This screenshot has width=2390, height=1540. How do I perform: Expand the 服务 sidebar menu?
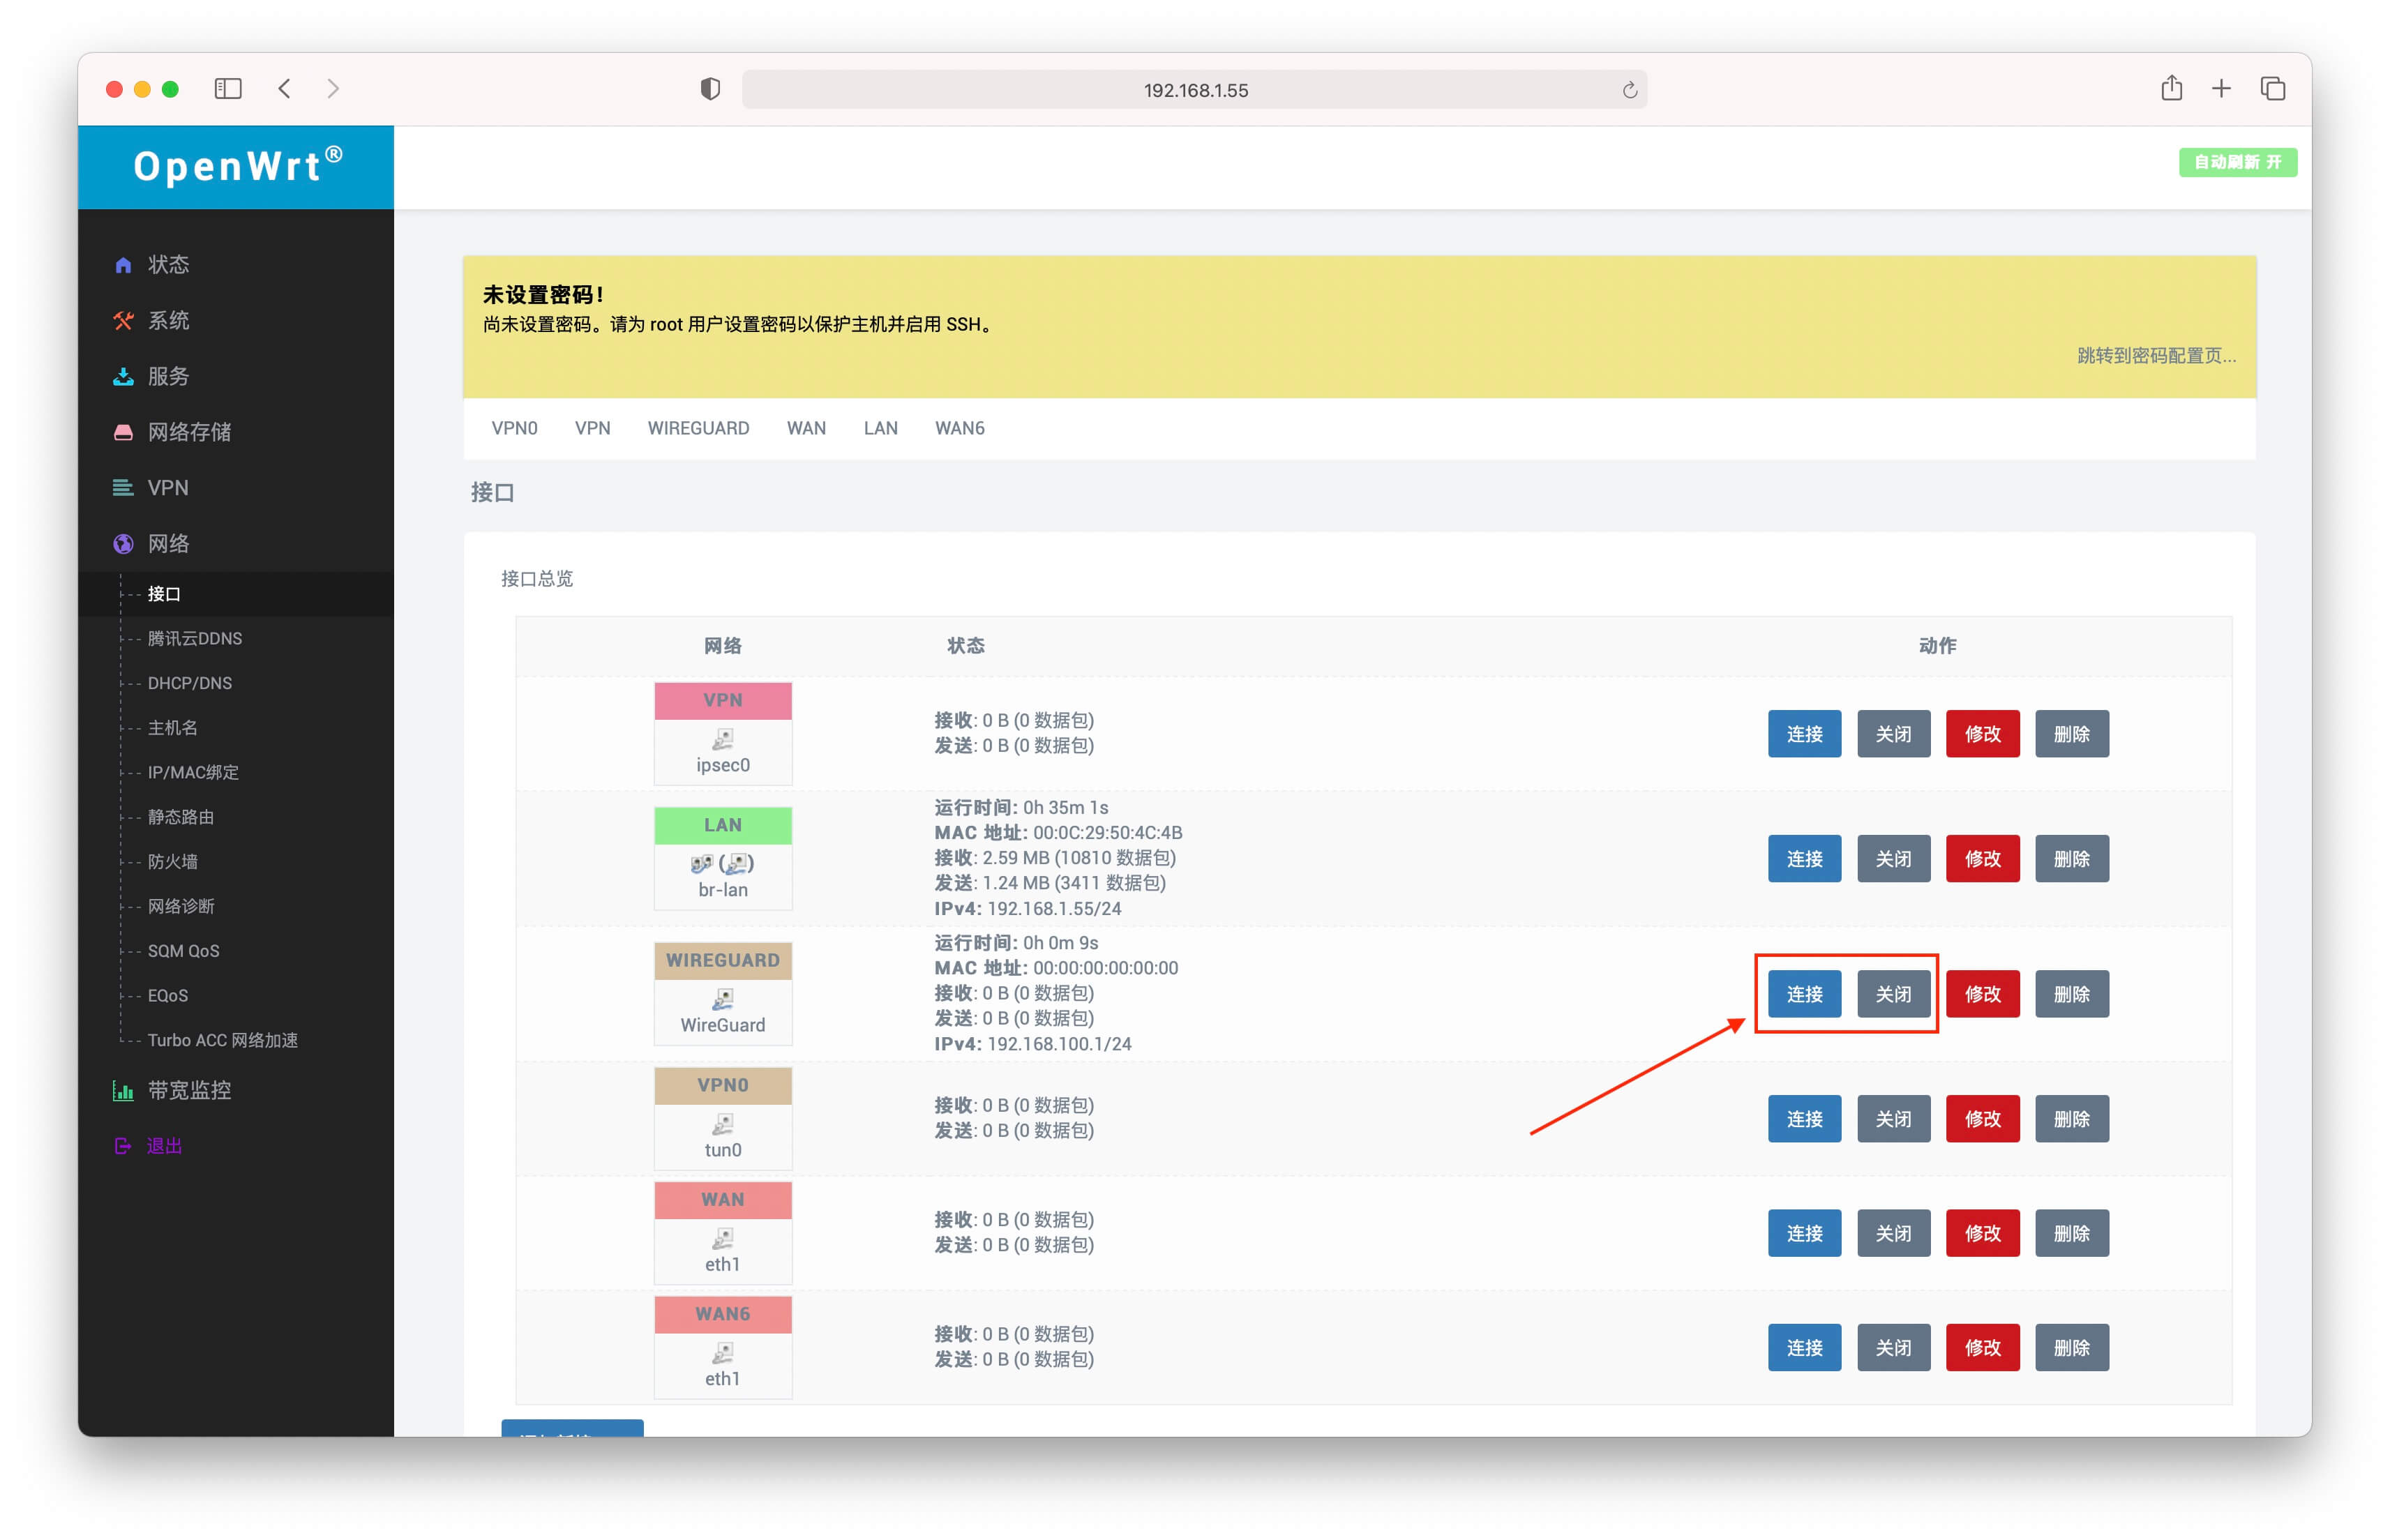pyautogui.click(x=168, y=376)
